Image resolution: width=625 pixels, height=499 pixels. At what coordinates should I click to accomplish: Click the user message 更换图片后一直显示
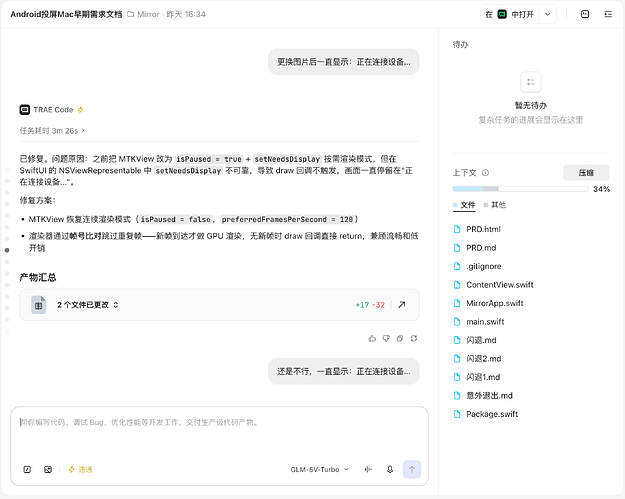[344, 62]
